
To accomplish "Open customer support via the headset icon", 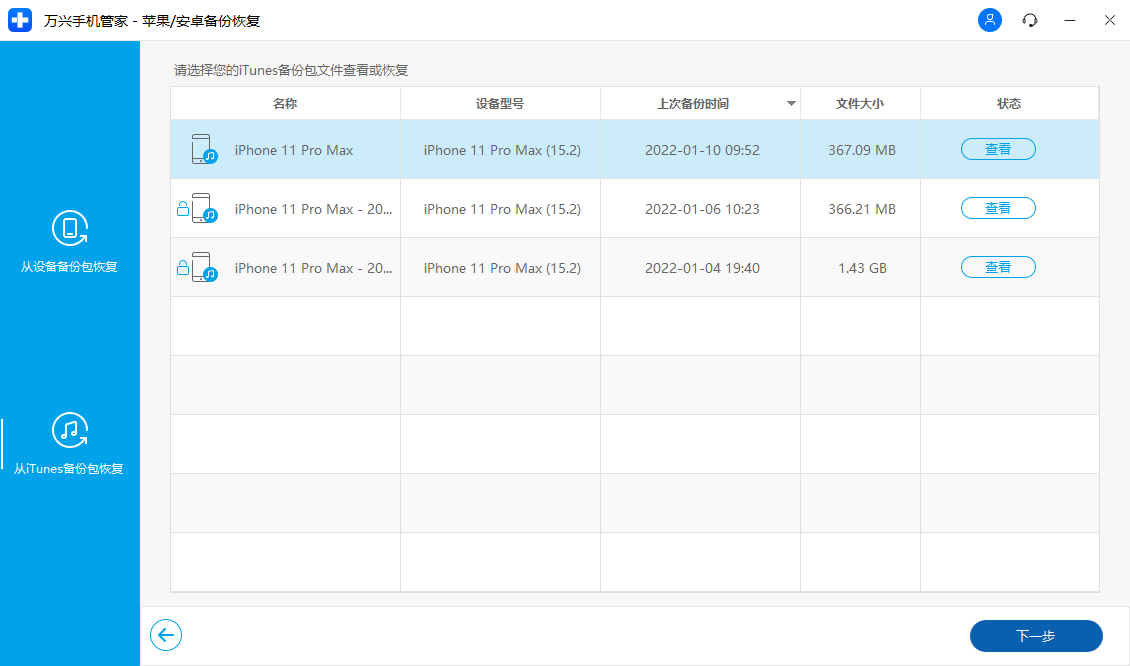I will 1029,20.
